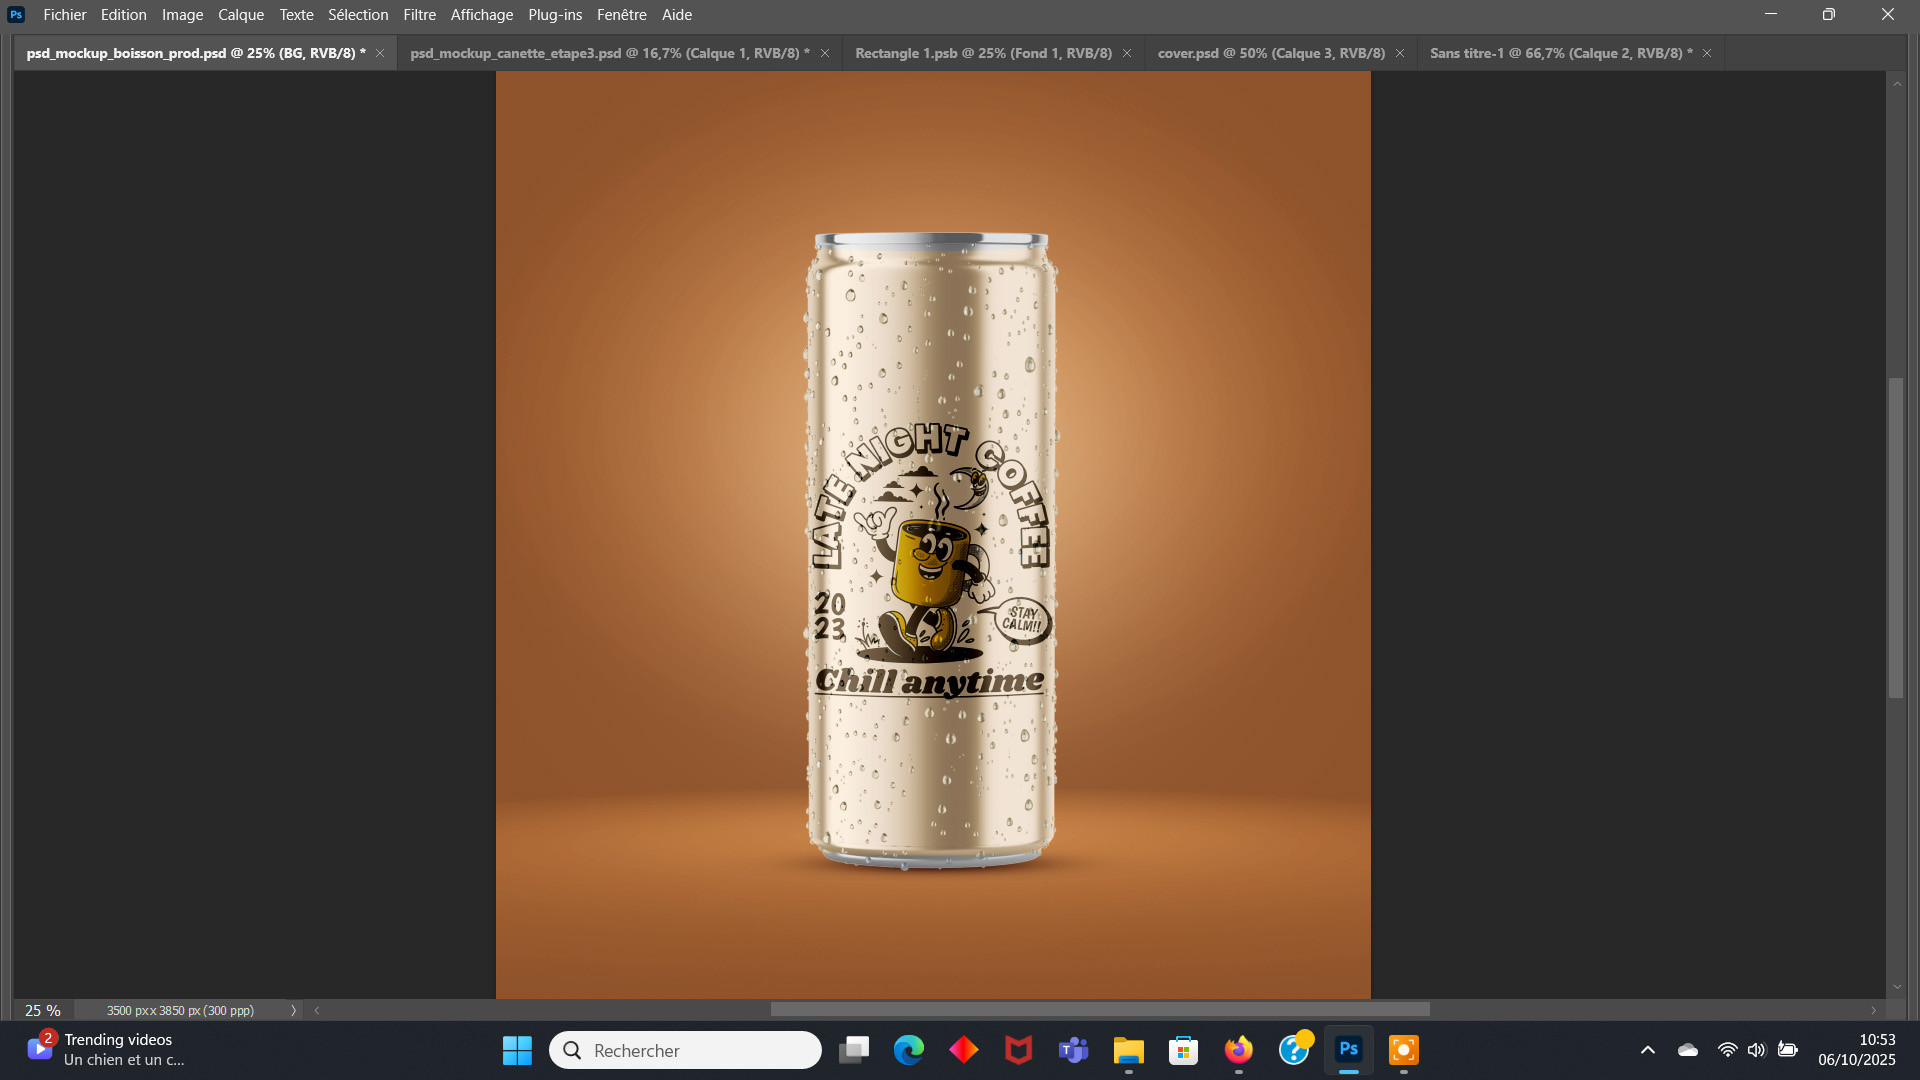Open Firefox from the taskbar
Screen dimensions: 1920x1080
(1238, 1050)
